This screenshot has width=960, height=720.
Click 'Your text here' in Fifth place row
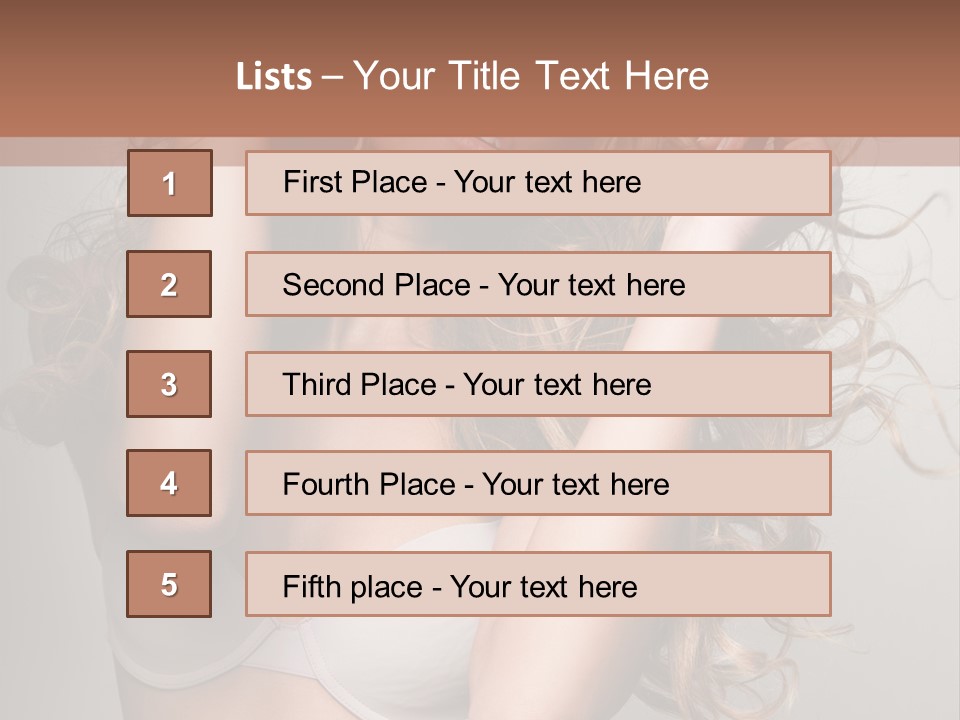544,587
